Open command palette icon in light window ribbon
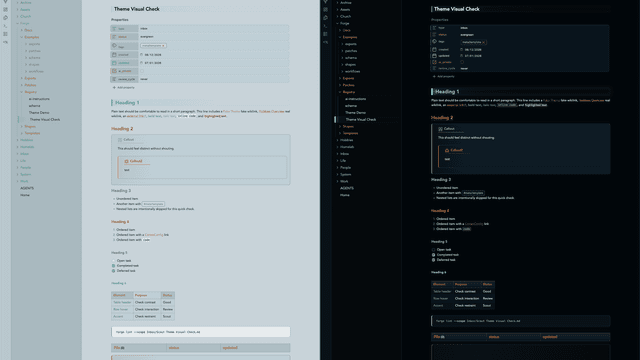 pyautogui.click(x=5, y=26)
